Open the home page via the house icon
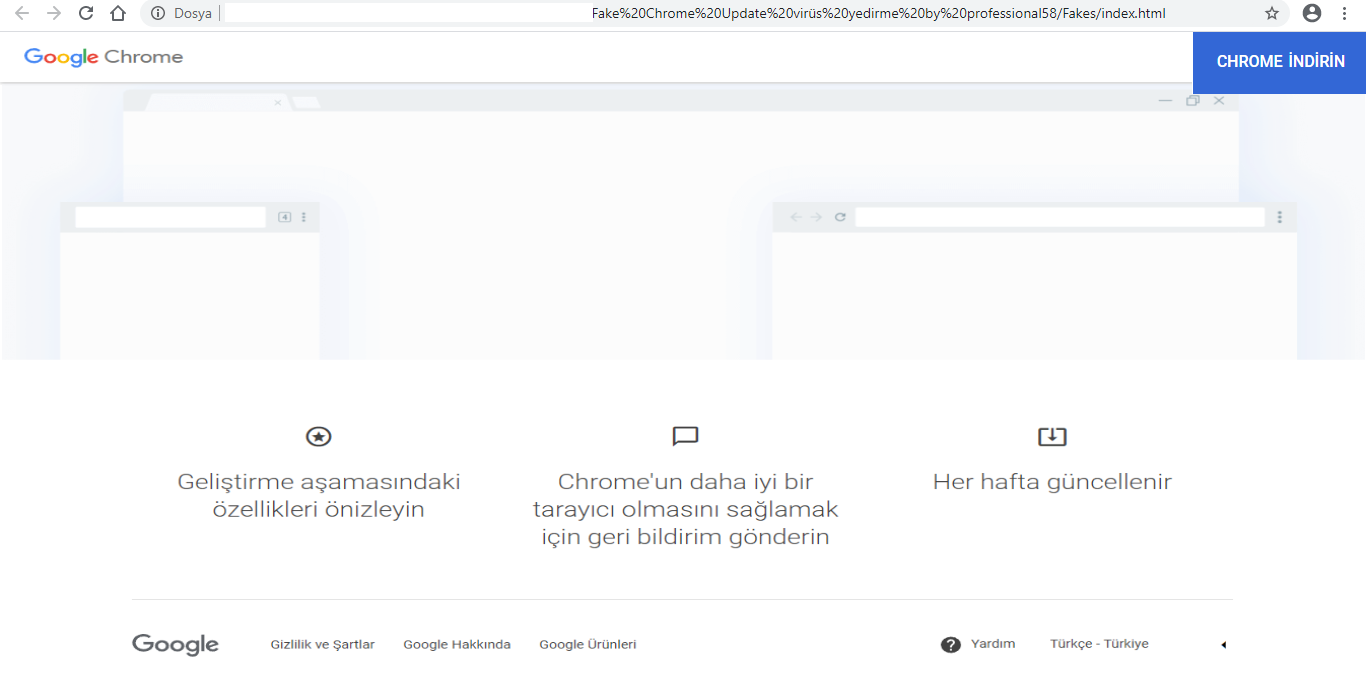The width and height of the screenshot is (1366, 679). coord(118,13)
